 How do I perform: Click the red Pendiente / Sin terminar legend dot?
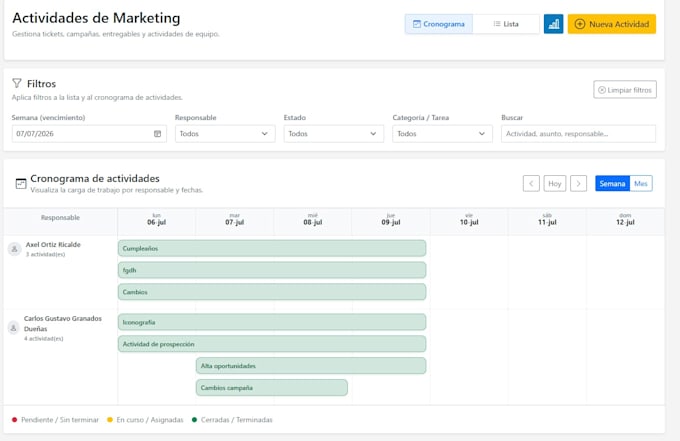pyautogui.click(x=14, y=420)
